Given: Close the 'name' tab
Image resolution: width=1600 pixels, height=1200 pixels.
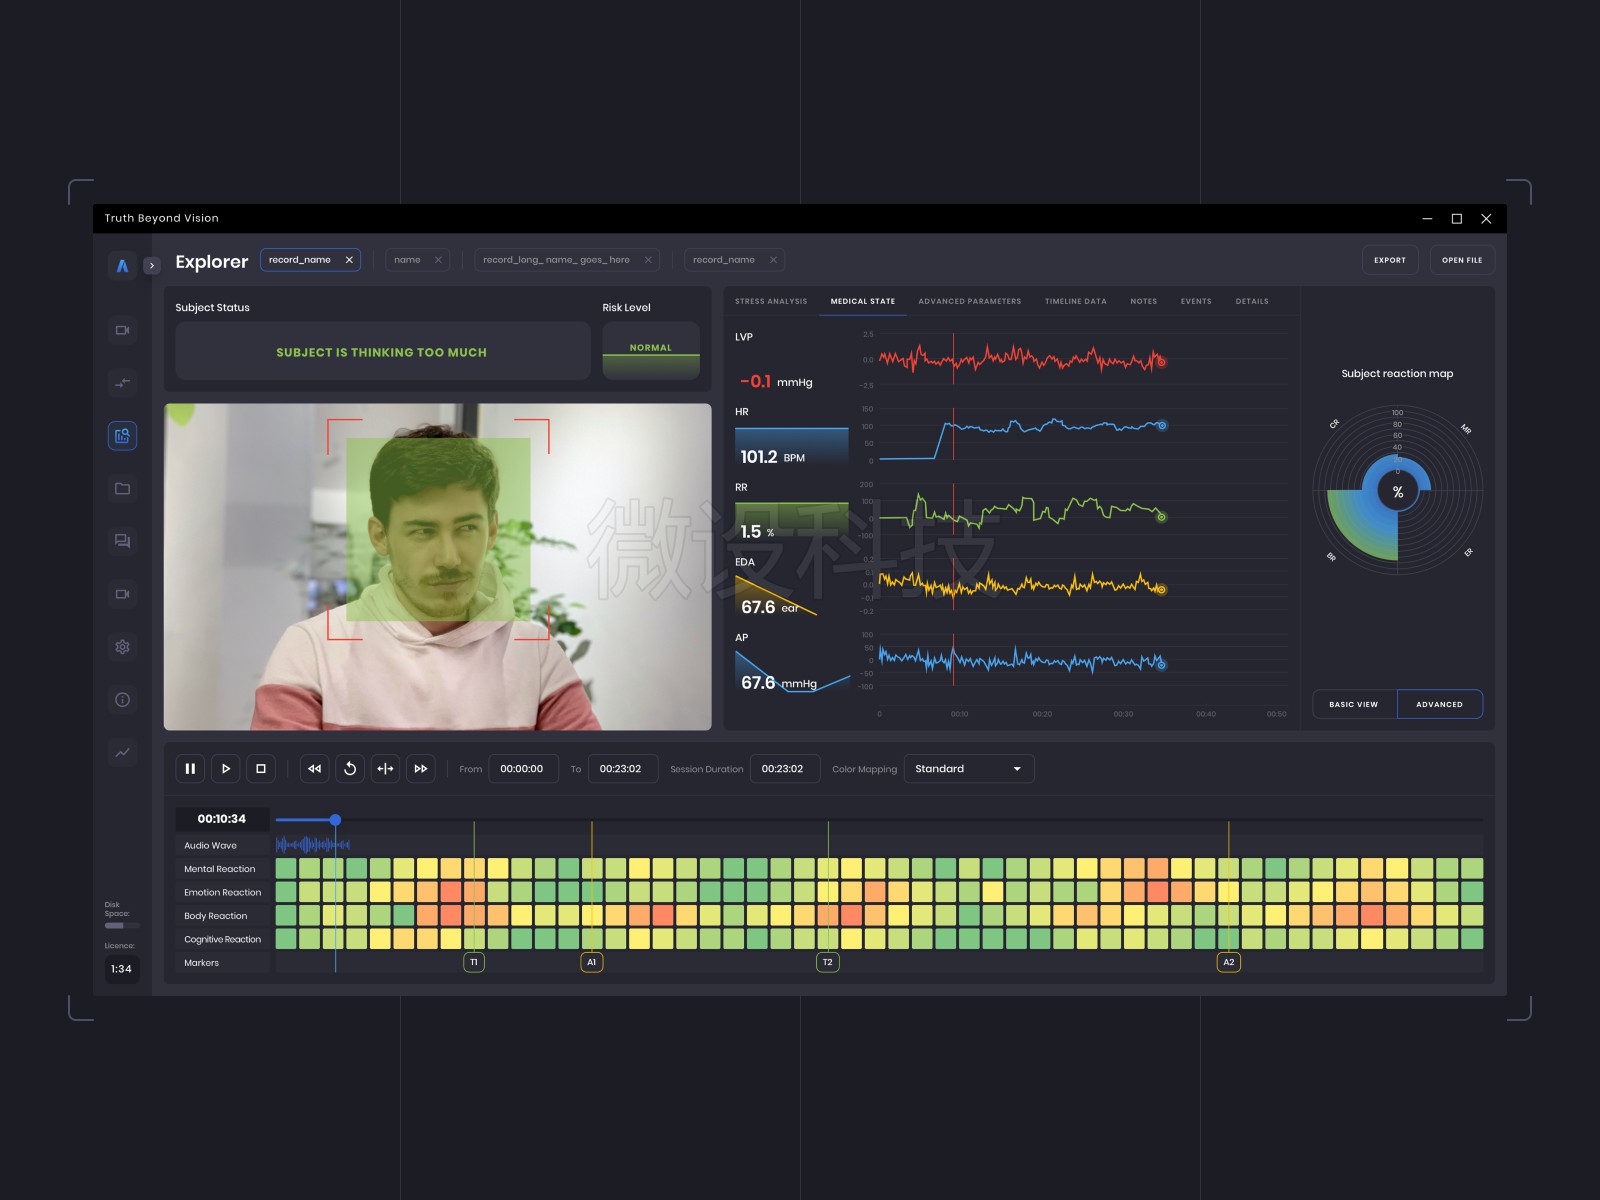Looking at the screenshot, I should click(x=438, y=260).
